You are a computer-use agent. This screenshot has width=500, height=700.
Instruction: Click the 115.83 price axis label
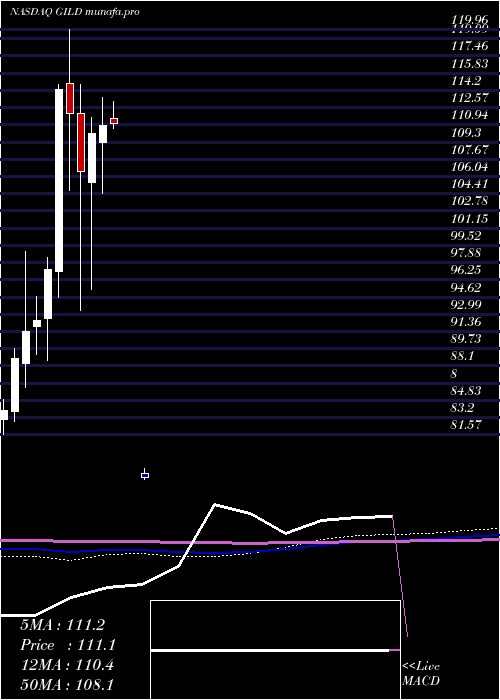pyautogui.click(x=469, y=63)
